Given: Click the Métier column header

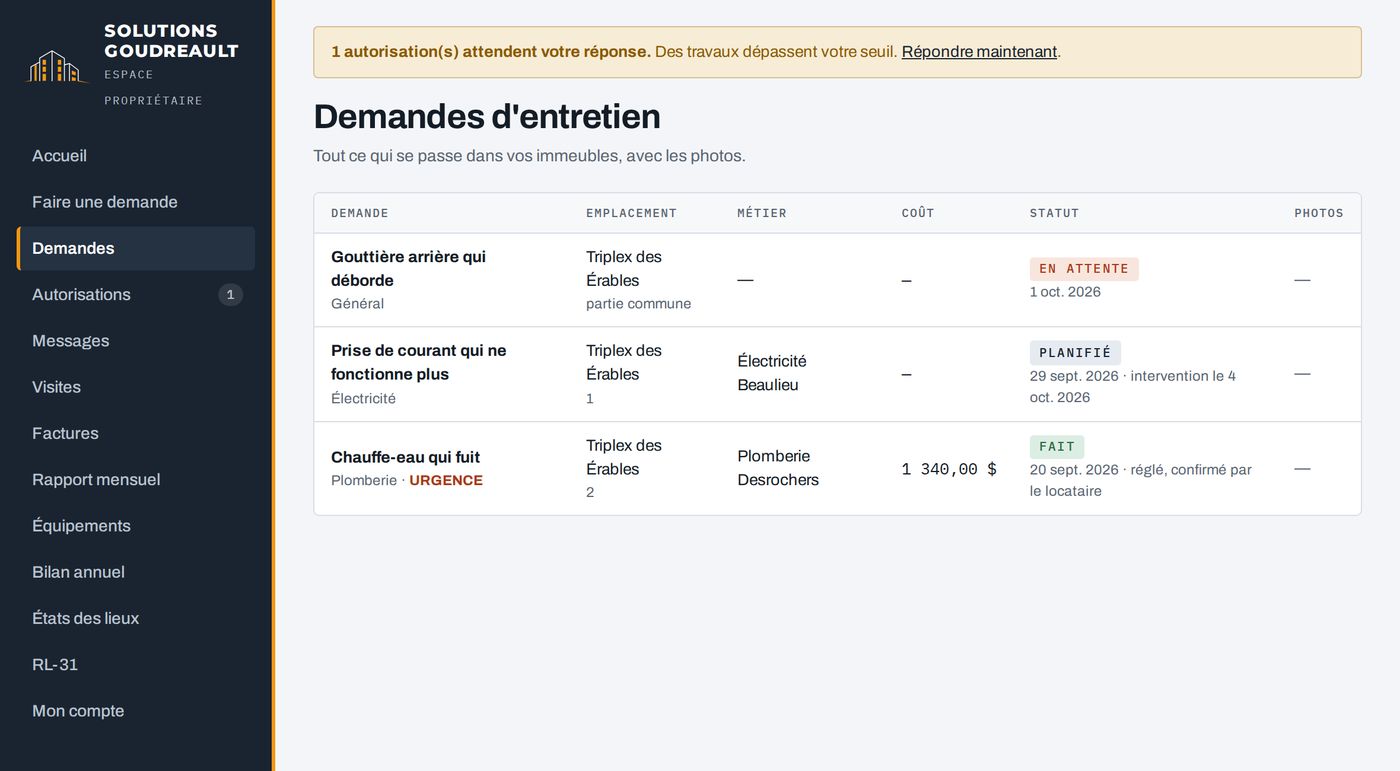Looking at the screenshot, I should 762,213.
